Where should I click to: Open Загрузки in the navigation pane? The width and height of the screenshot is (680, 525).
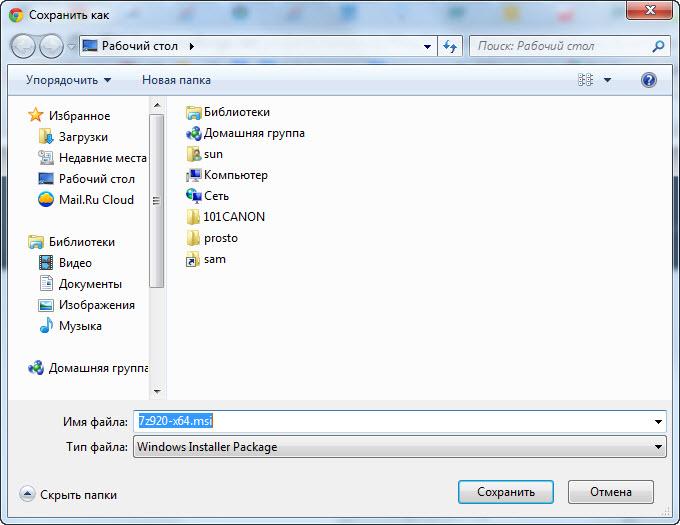(83, 137)
